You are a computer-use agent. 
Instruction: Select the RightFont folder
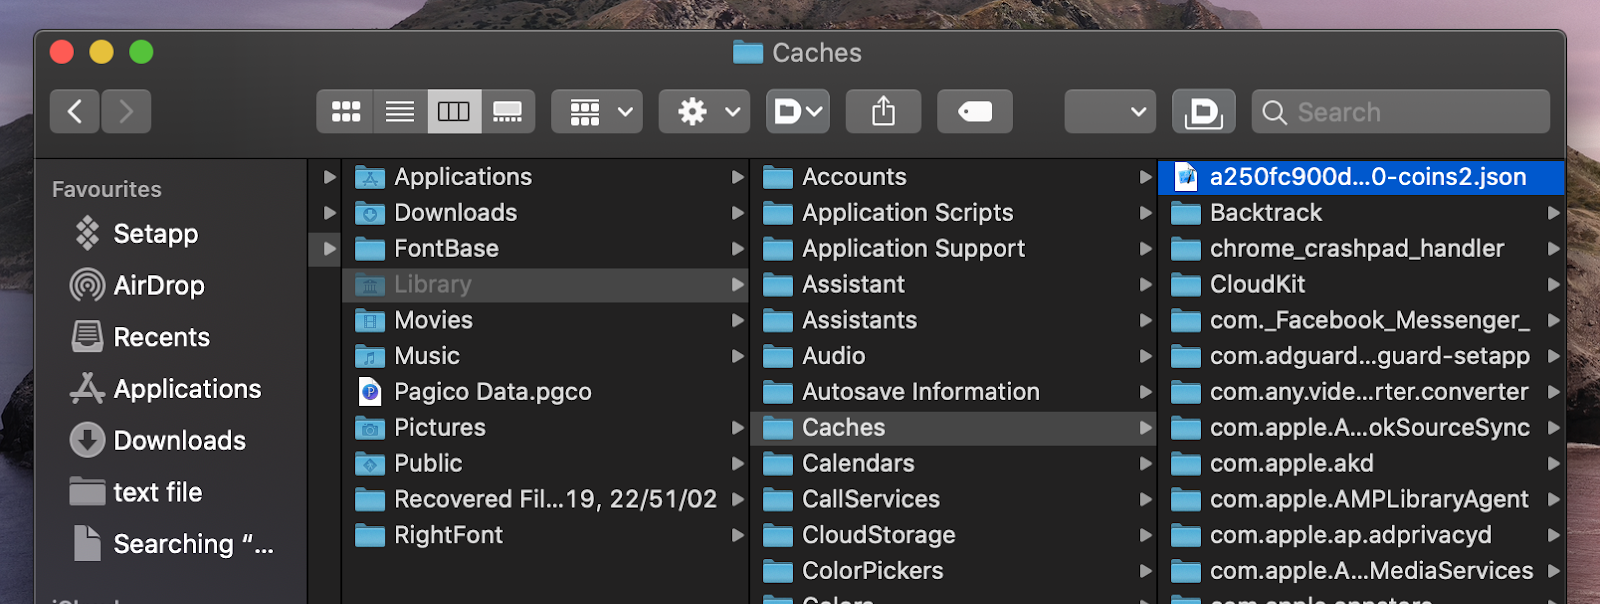pos(546,535)
